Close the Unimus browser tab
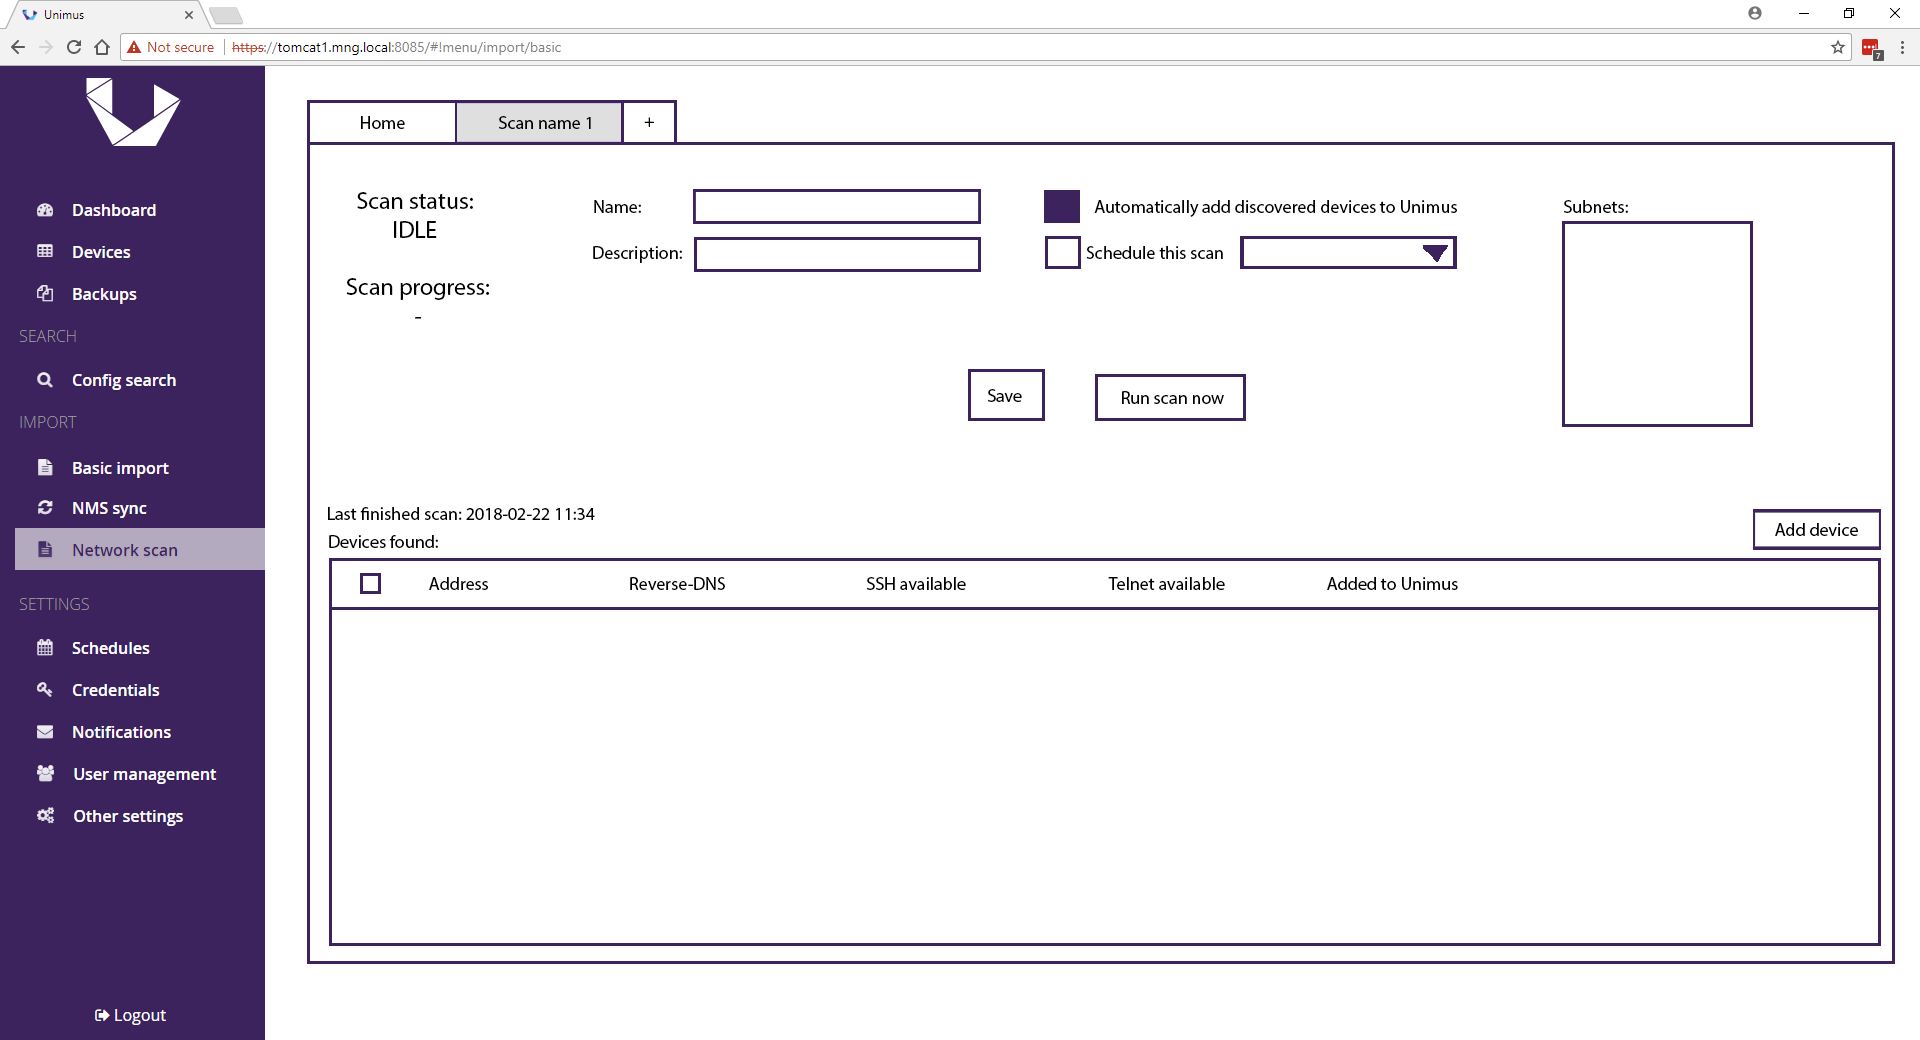1920x1040 pixels. (189, 15)
